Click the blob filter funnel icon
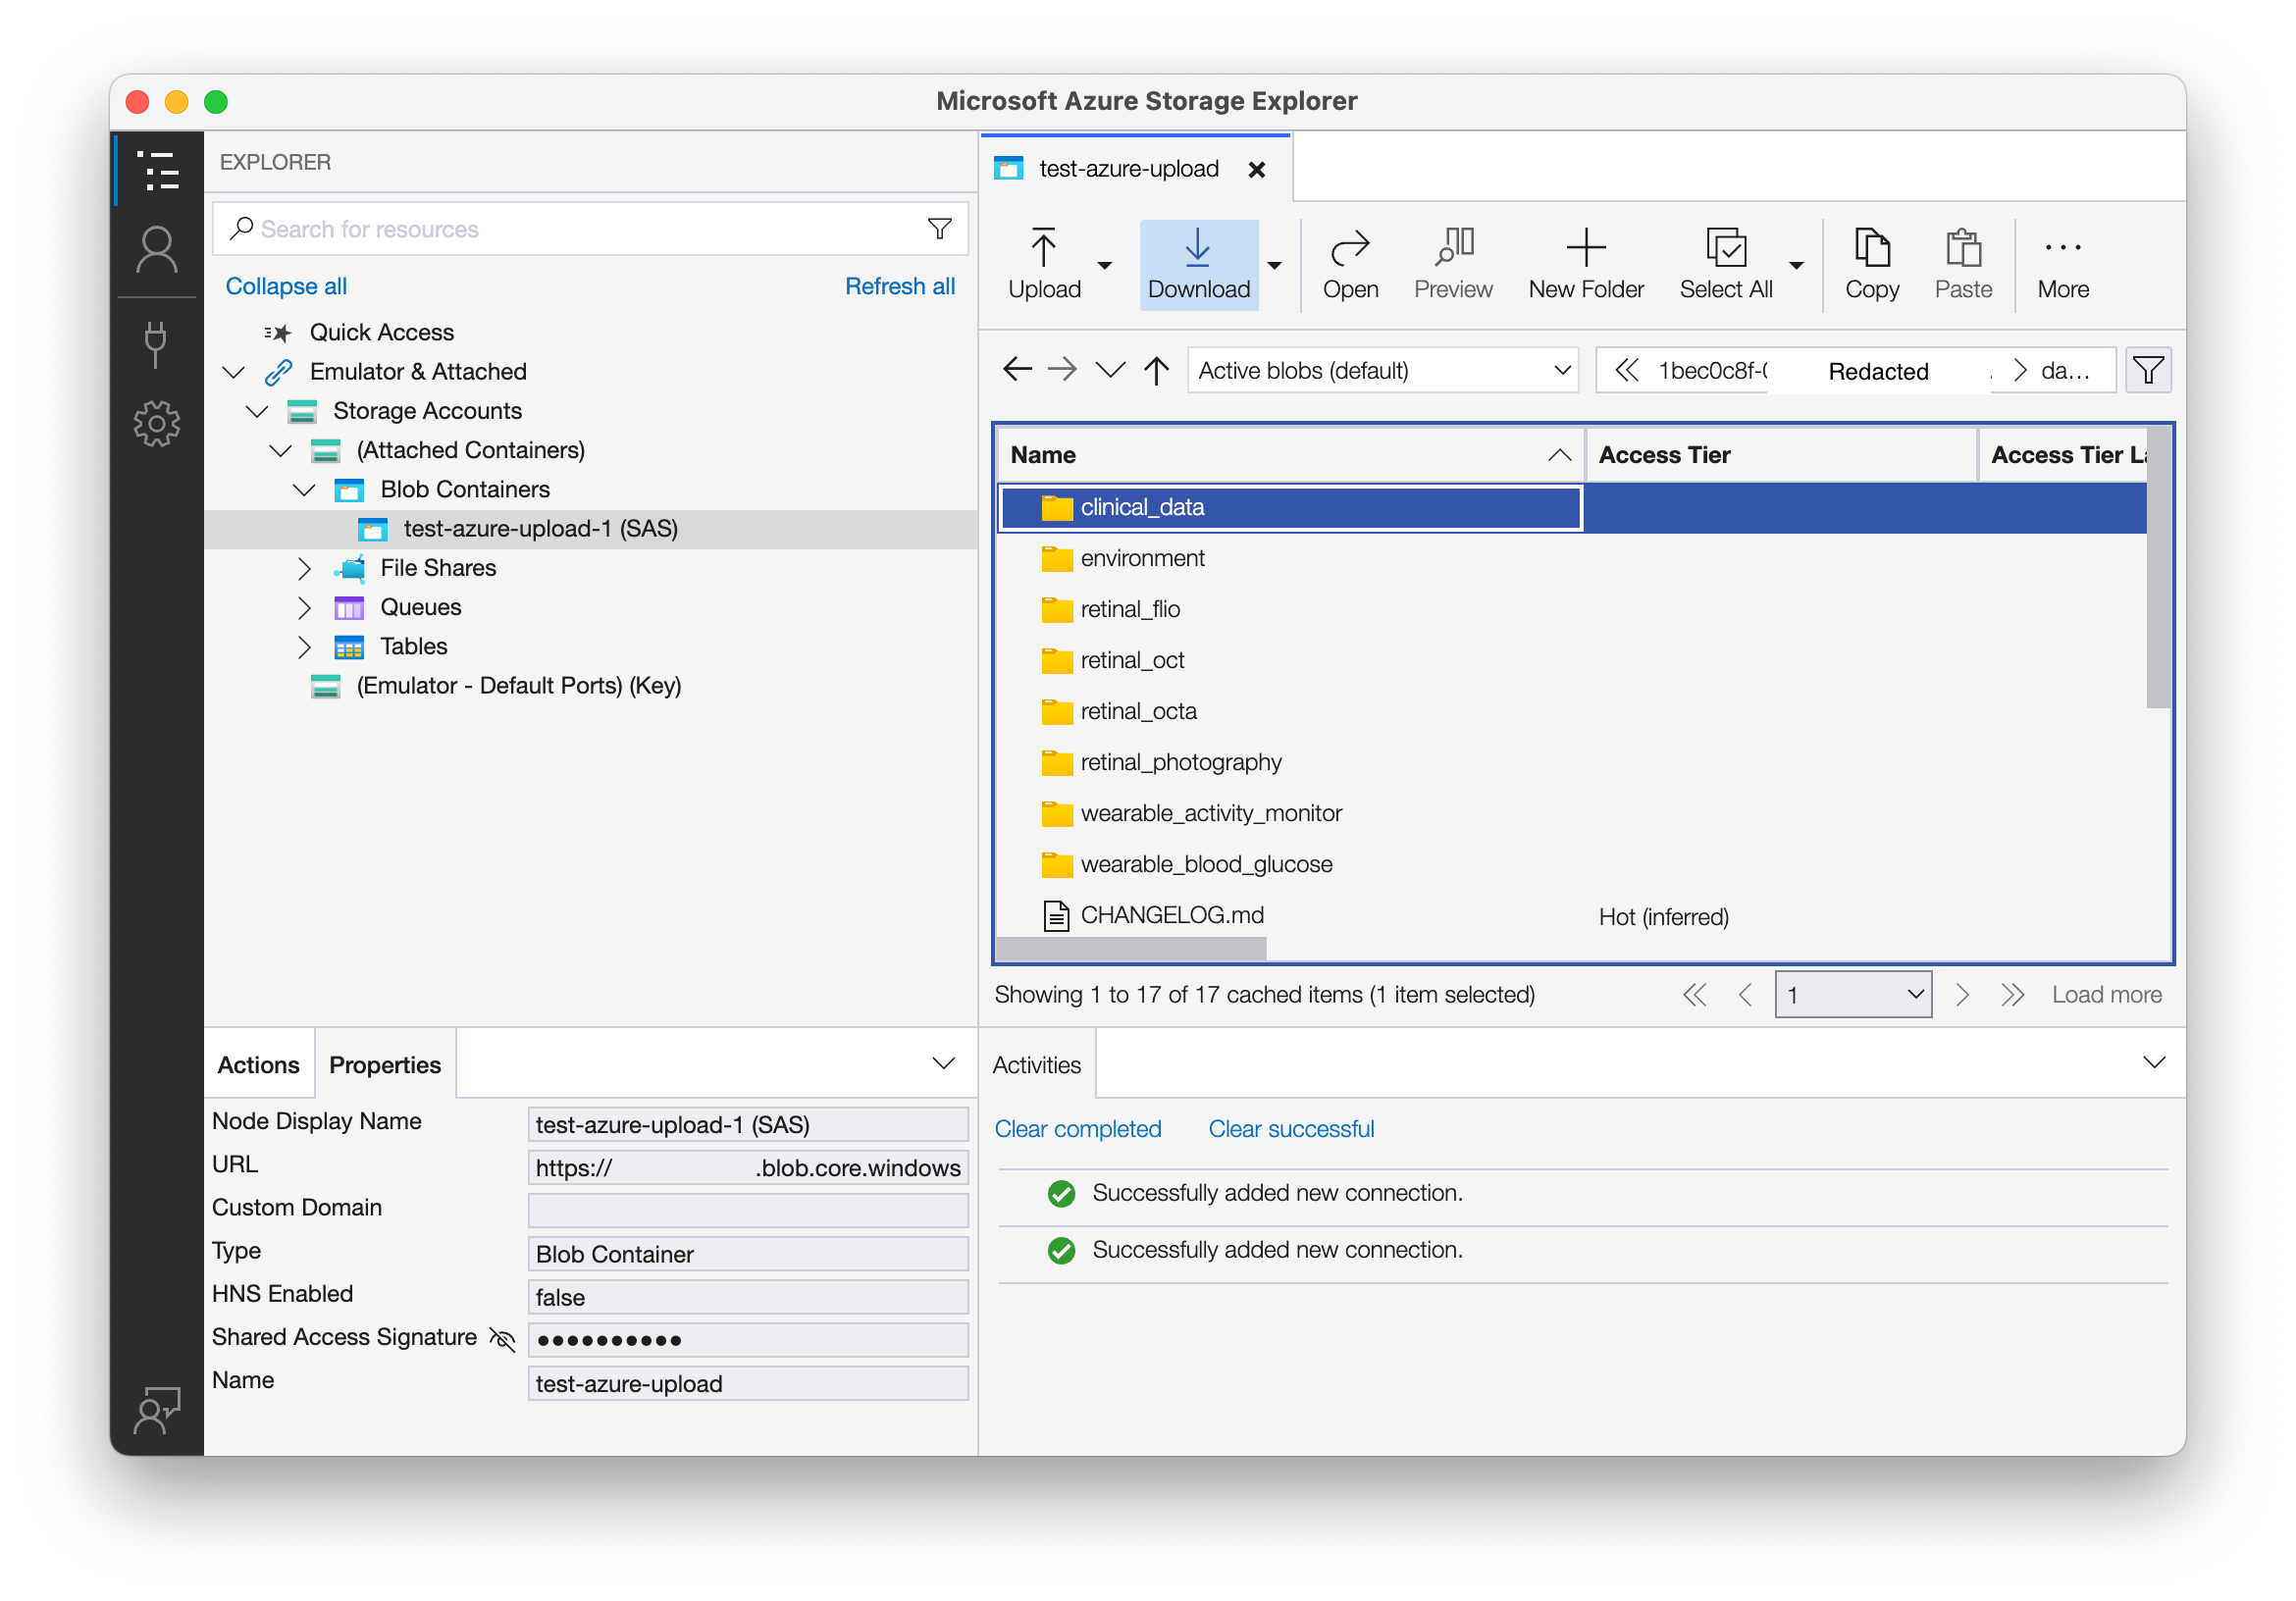Viewport: 2296px width, 1601px height. [2147, 371]
